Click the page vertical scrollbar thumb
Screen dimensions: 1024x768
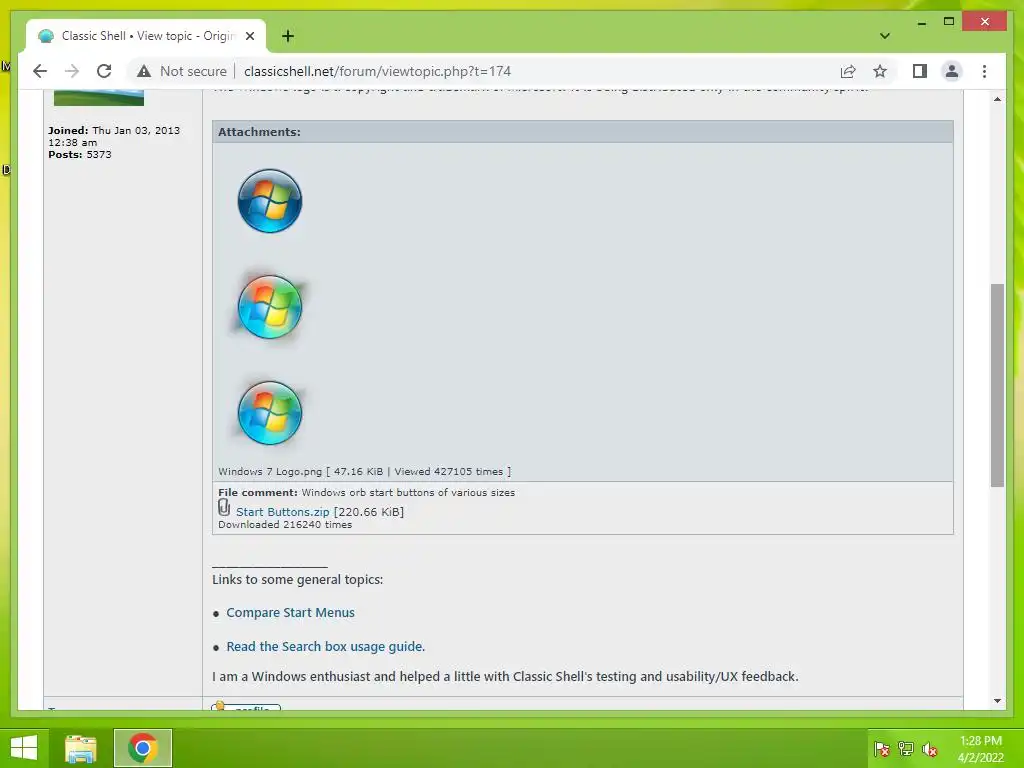tap(997, 385)
